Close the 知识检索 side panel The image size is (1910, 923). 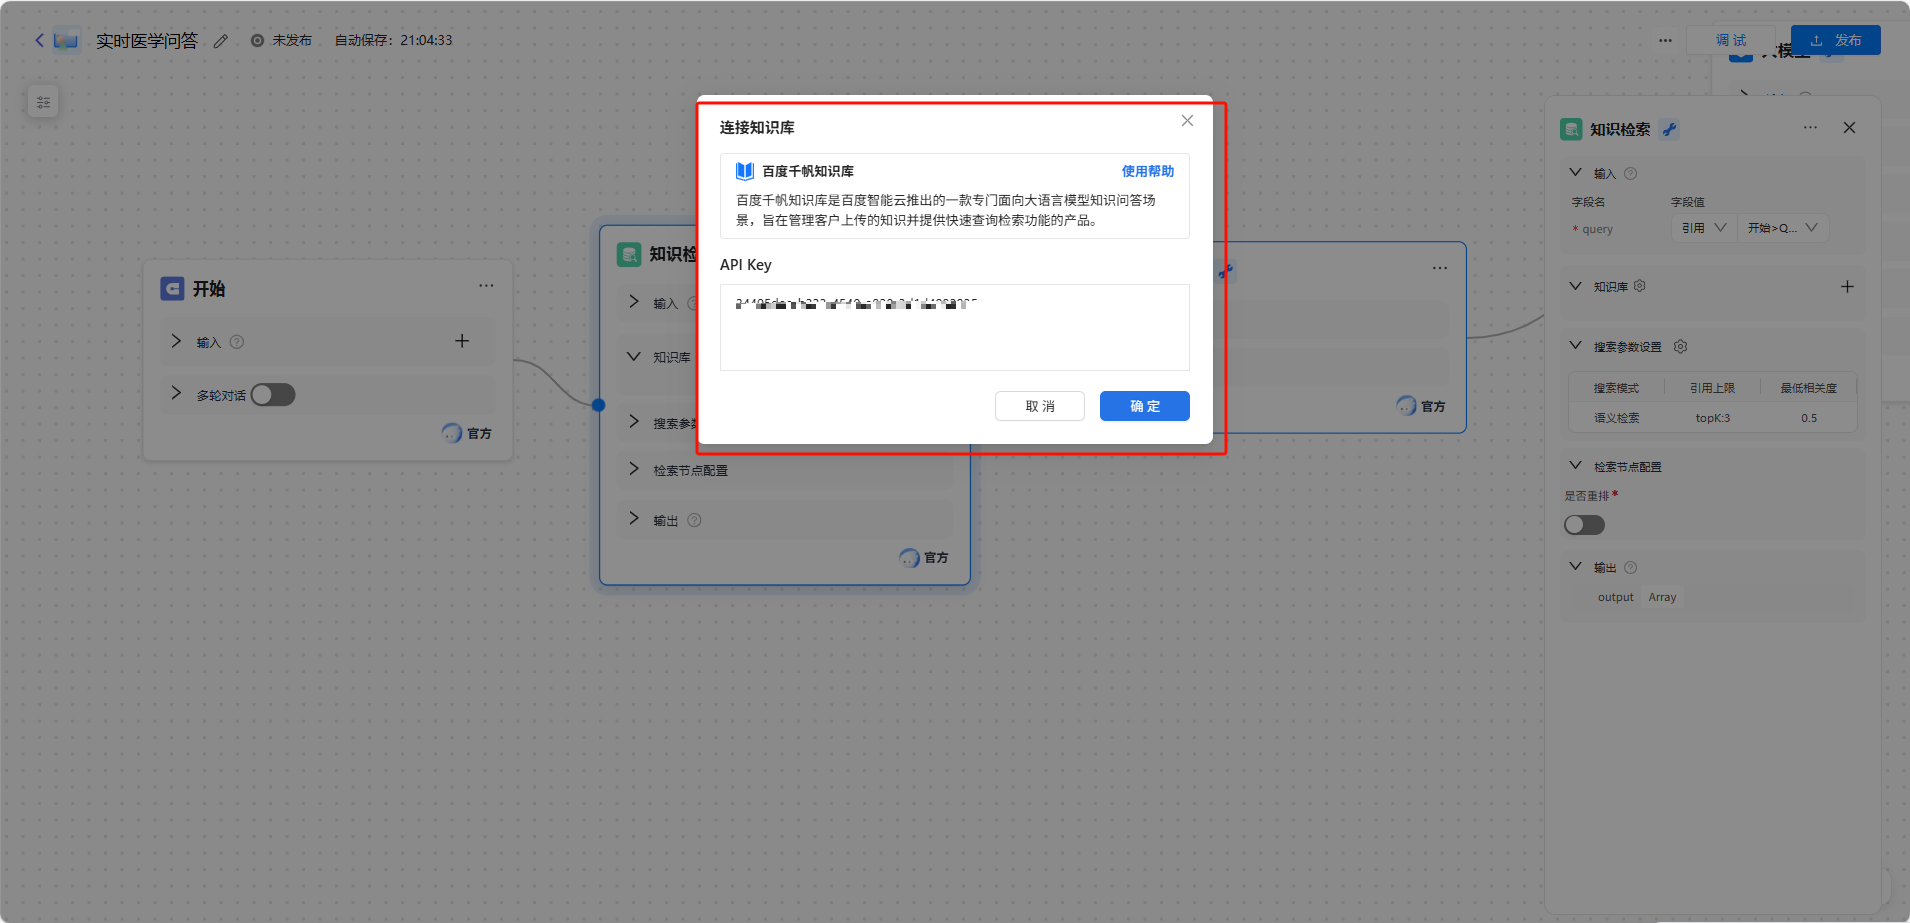[1849, 128]
